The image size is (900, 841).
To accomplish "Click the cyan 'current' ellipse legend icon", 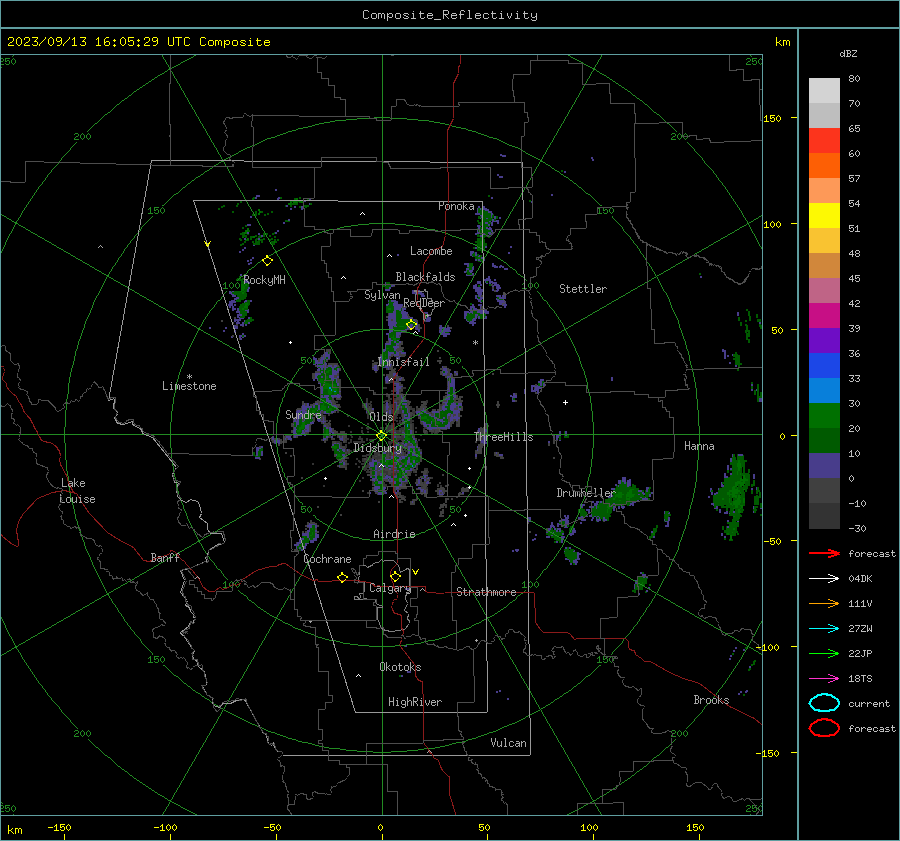I will (x=824, y=703).
